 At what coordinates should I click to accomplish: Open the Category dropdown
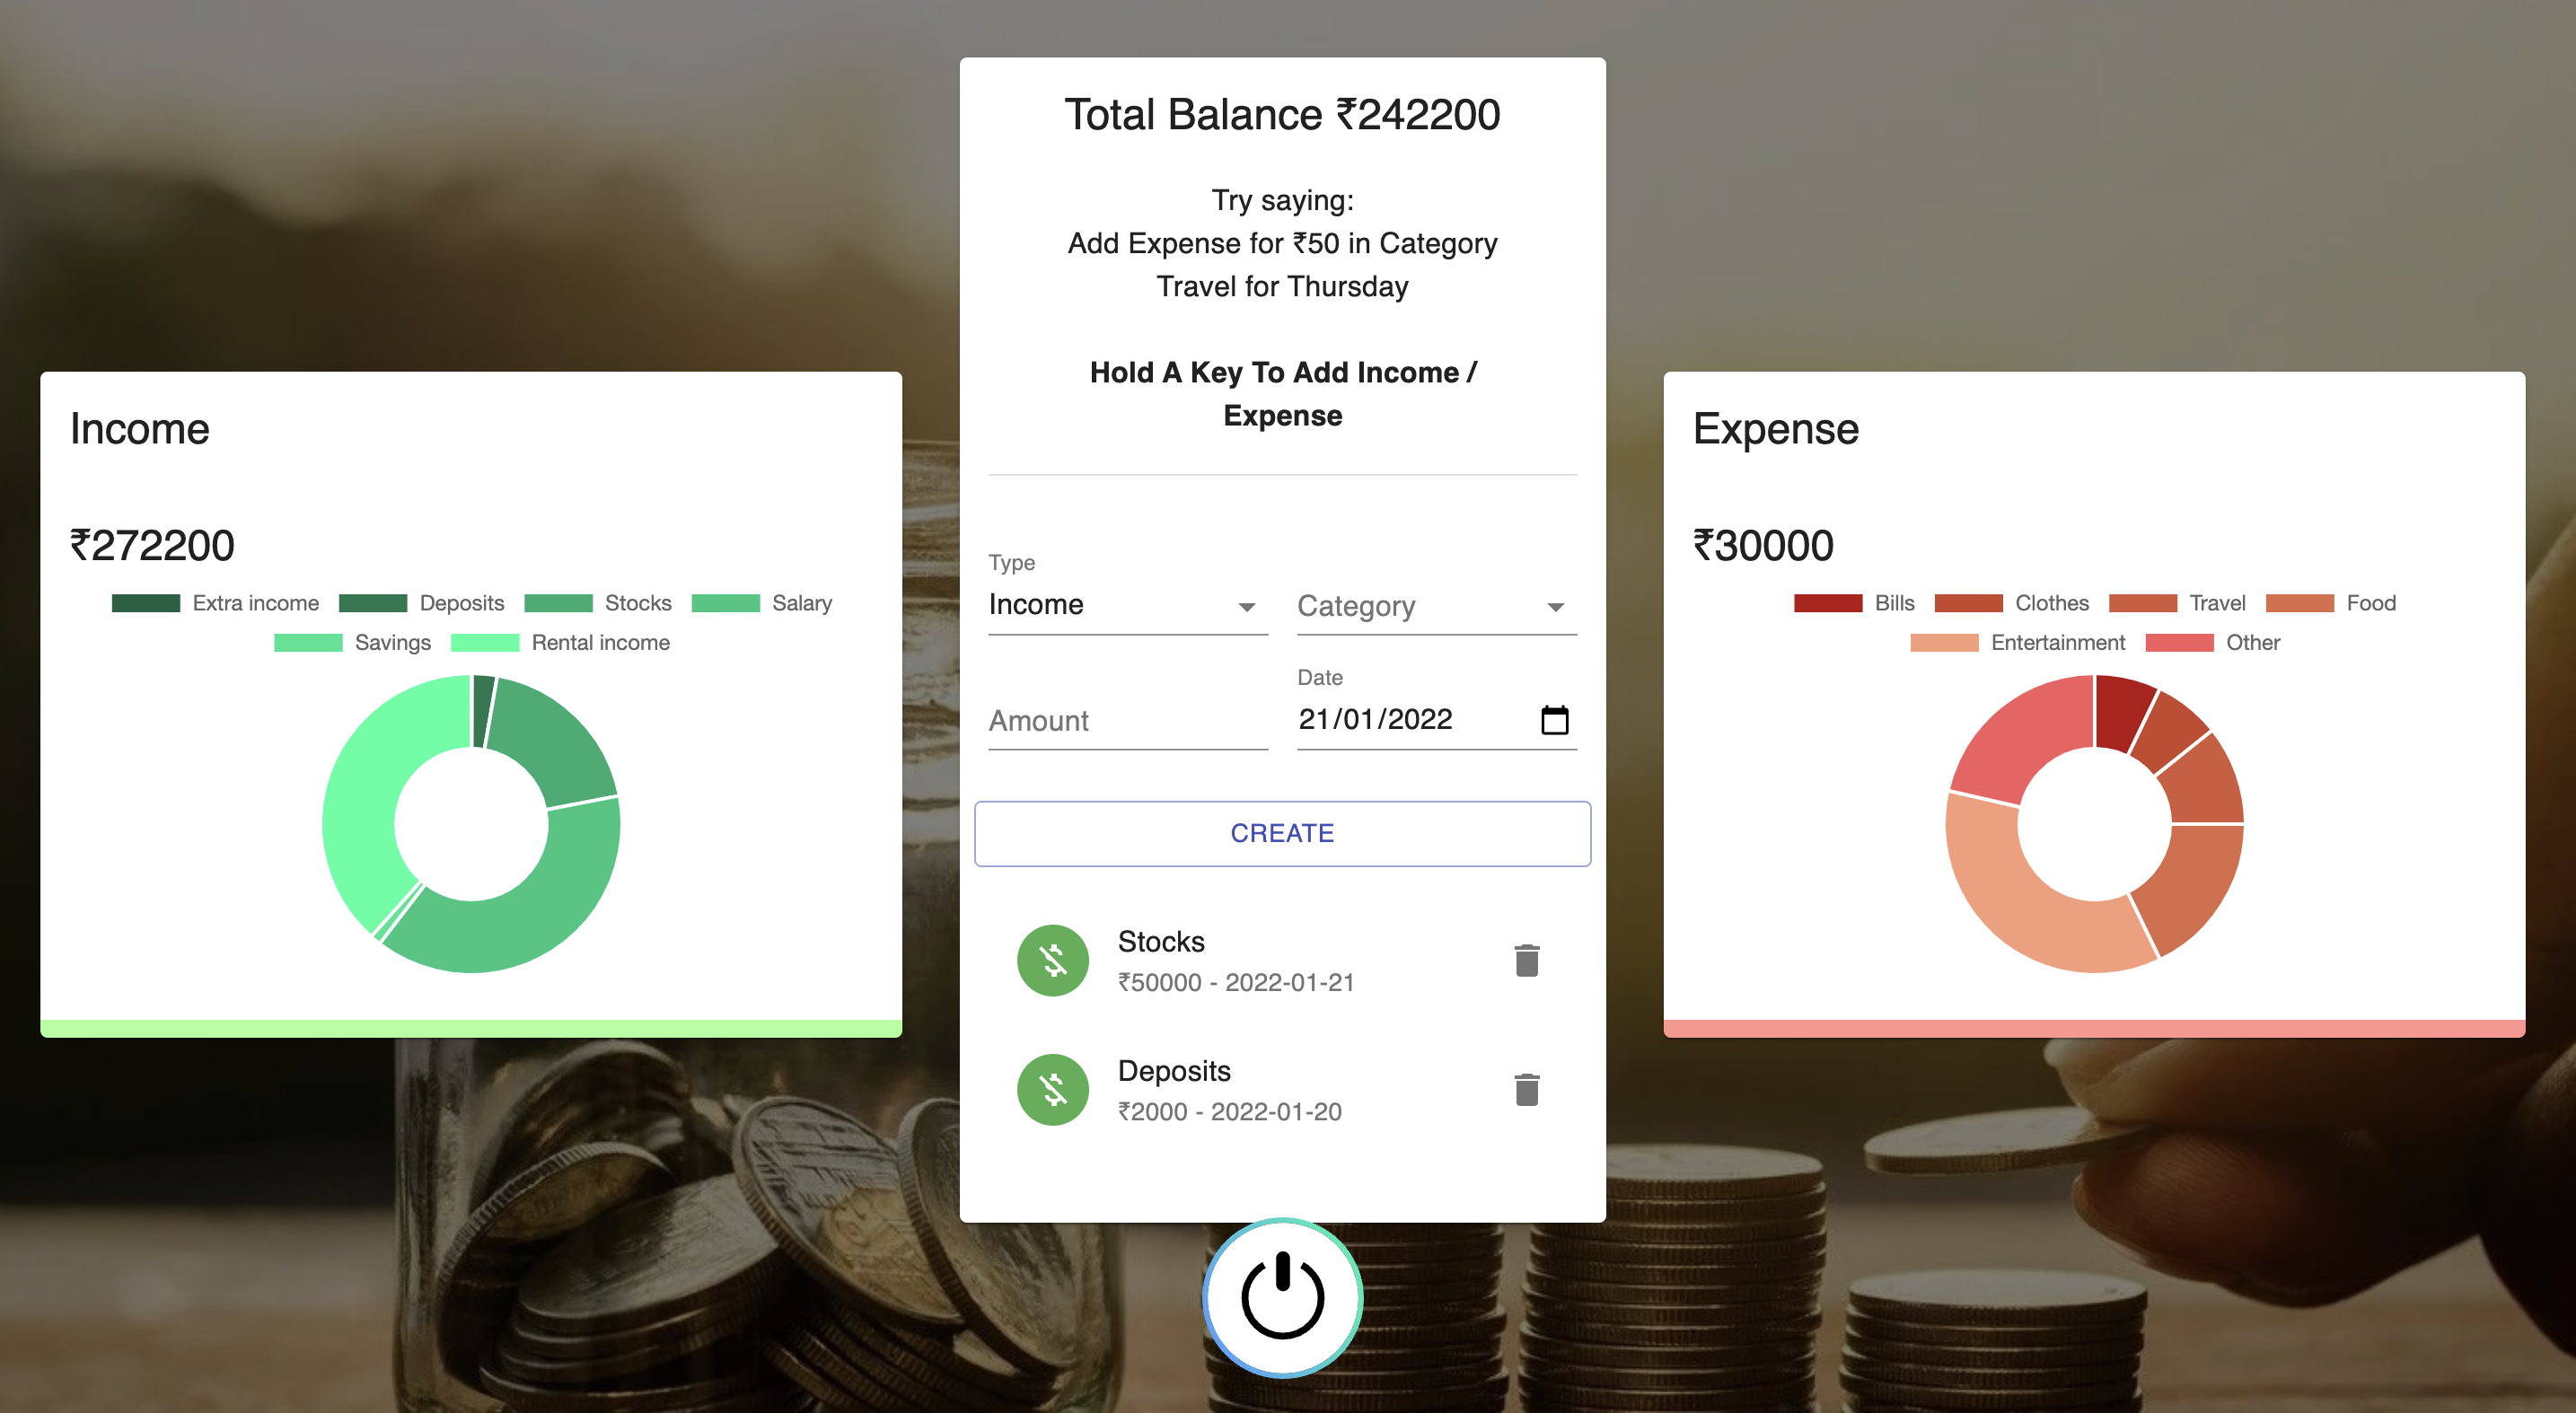click(x=1436, y=605)
